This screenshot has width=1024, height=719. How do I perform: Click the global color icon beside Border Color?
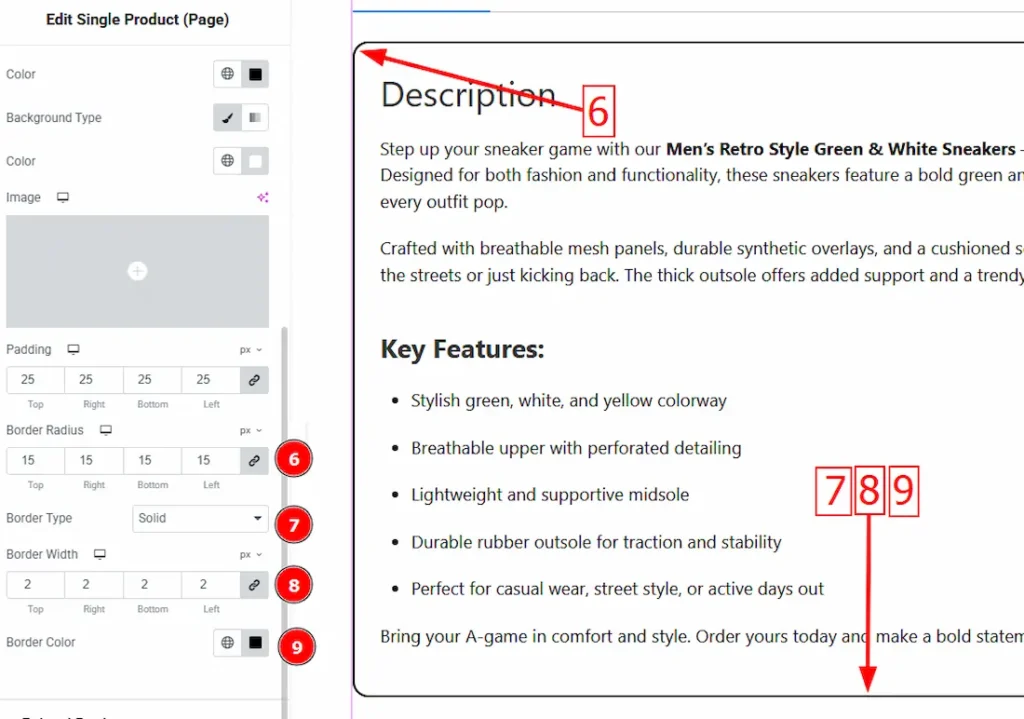(x=228, y=643)
